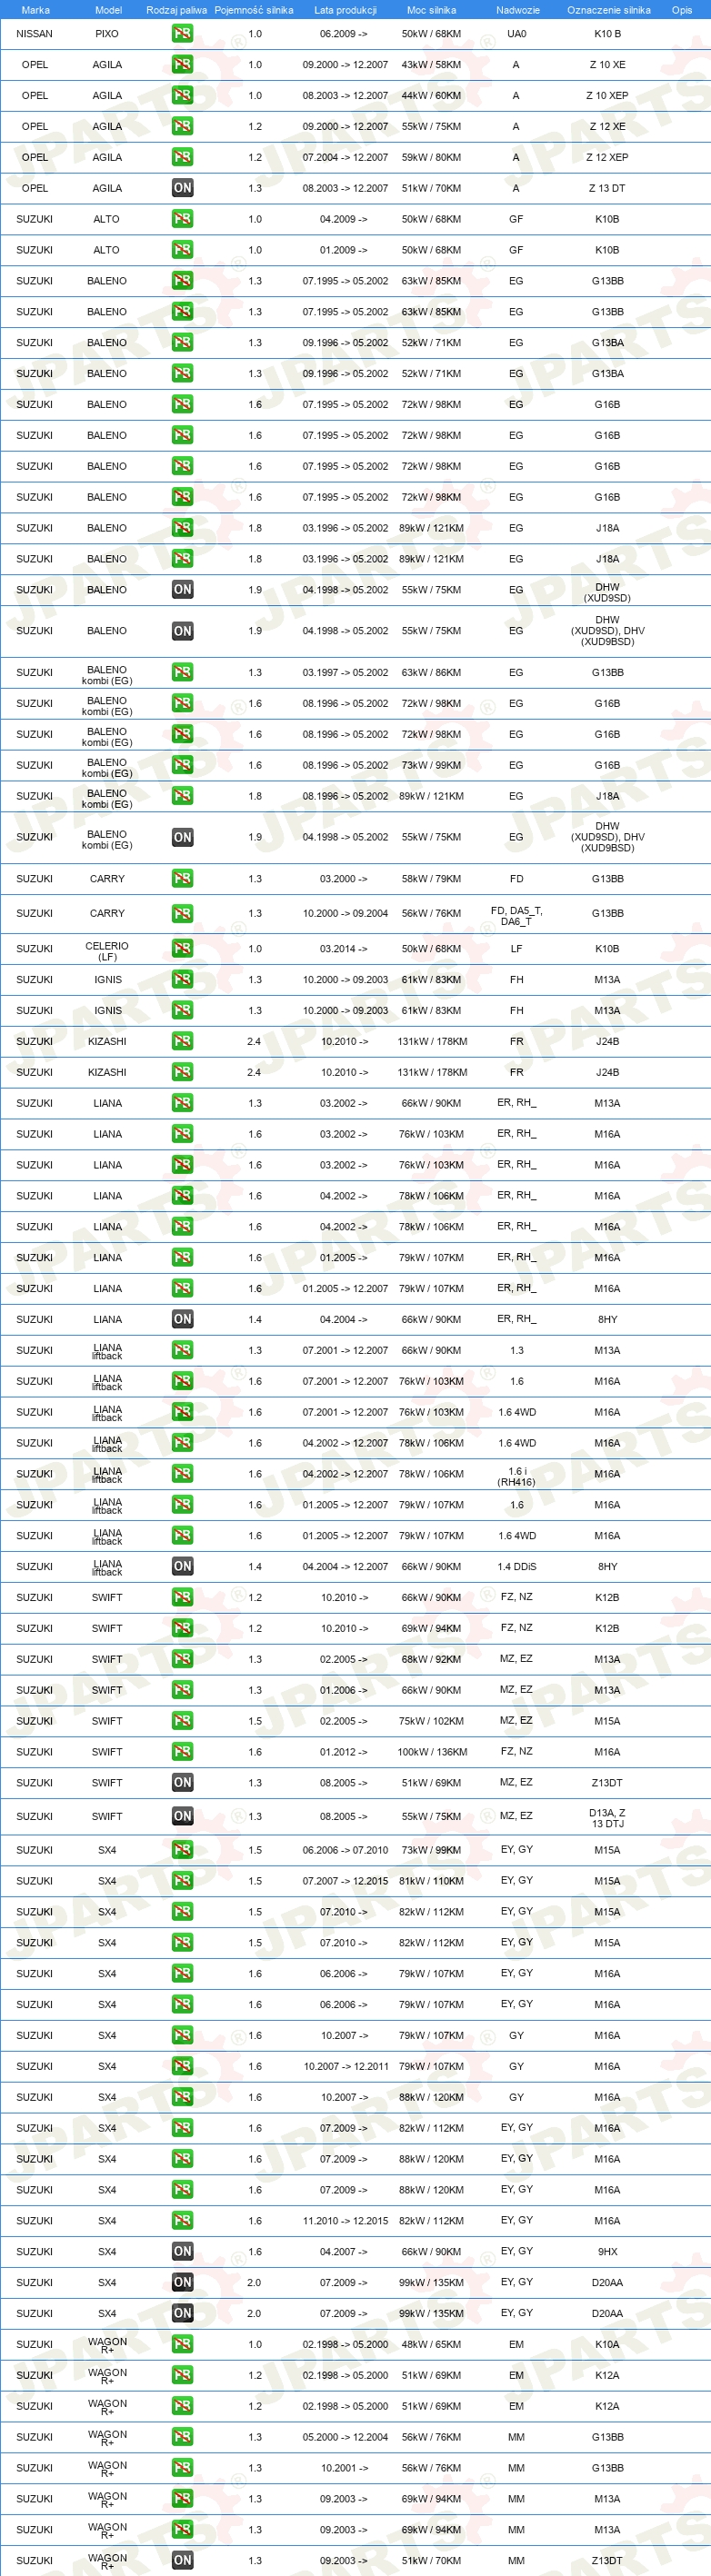Click the Lata produkcji column header
Screen dimensions: 711x2576
tap(345, 10)
